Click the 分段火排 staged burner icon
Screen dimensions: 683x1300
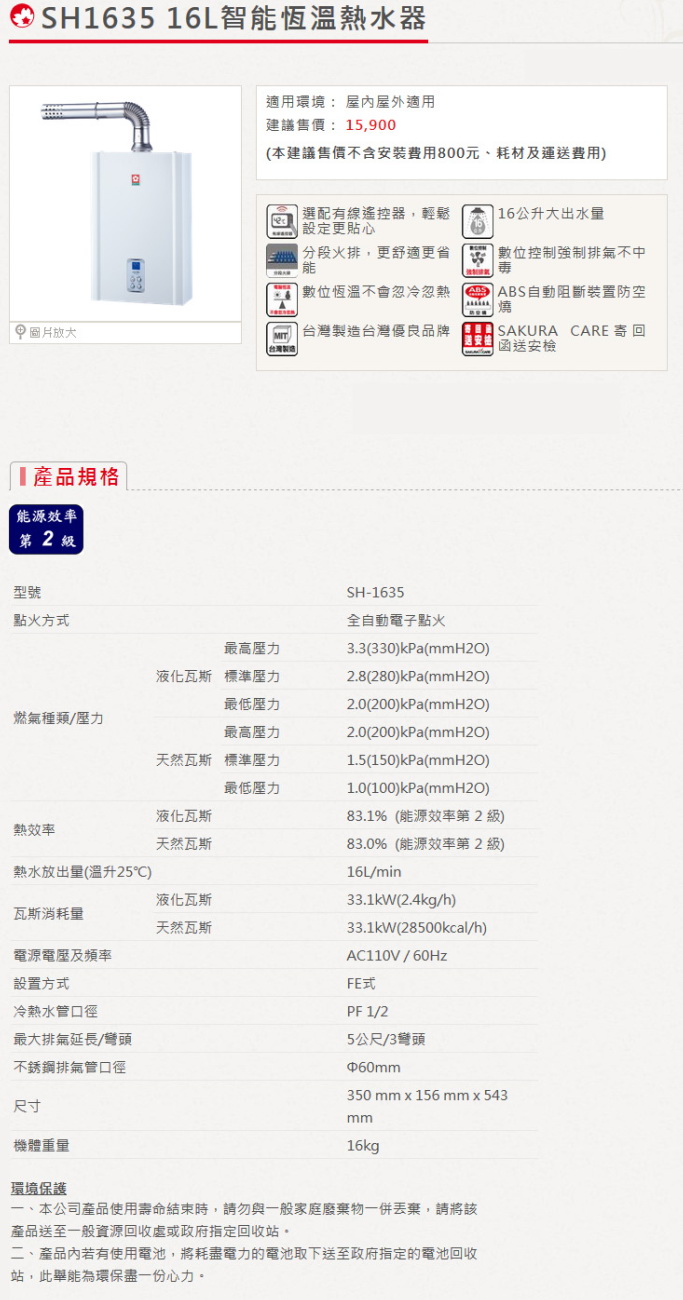(x=282, y=260)
